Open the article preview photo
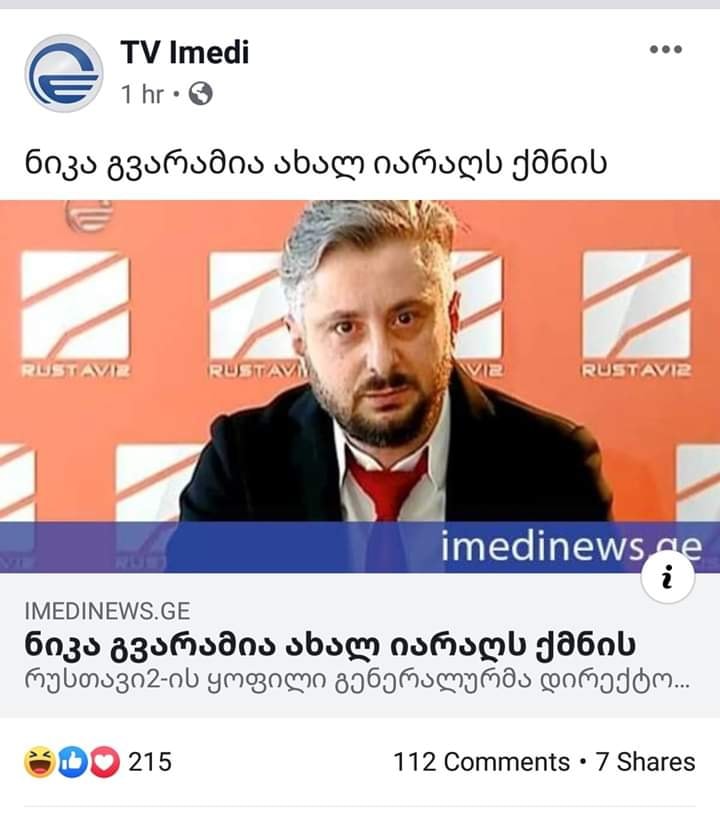The height and width of the screenshot is (822, 720). point(360,386)
